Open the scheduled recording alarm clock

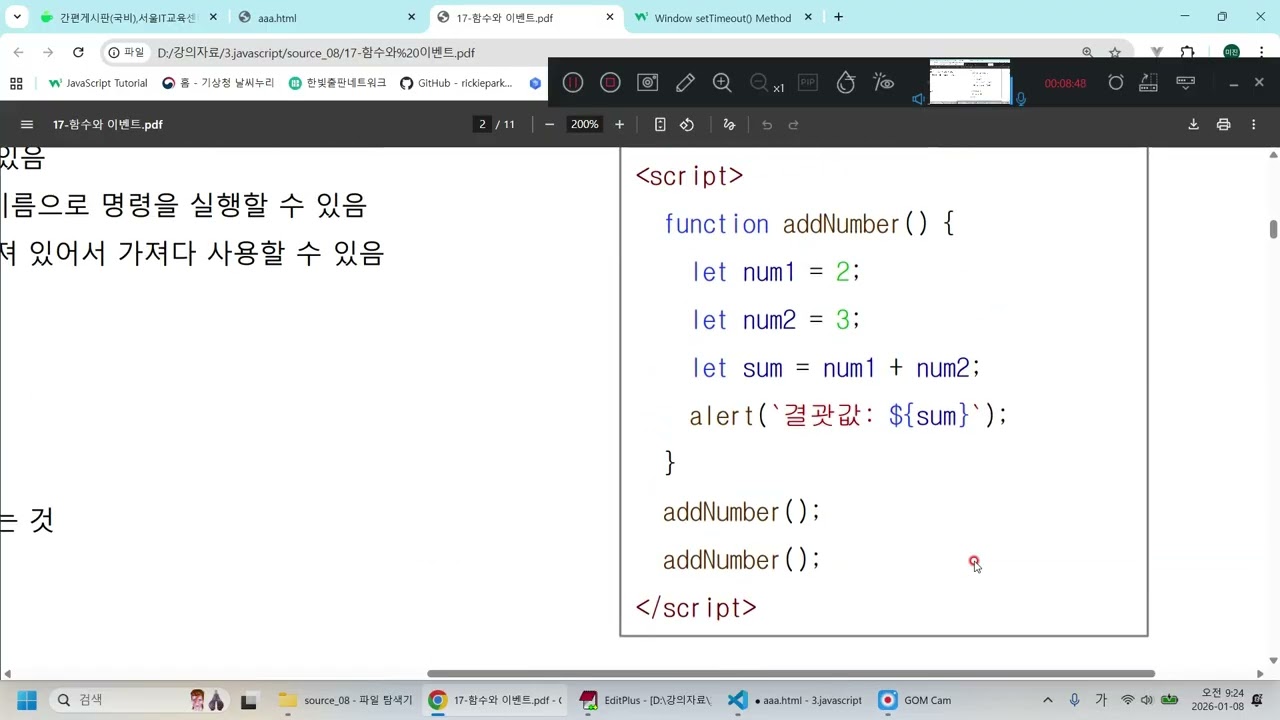(x=1116, y=83)
